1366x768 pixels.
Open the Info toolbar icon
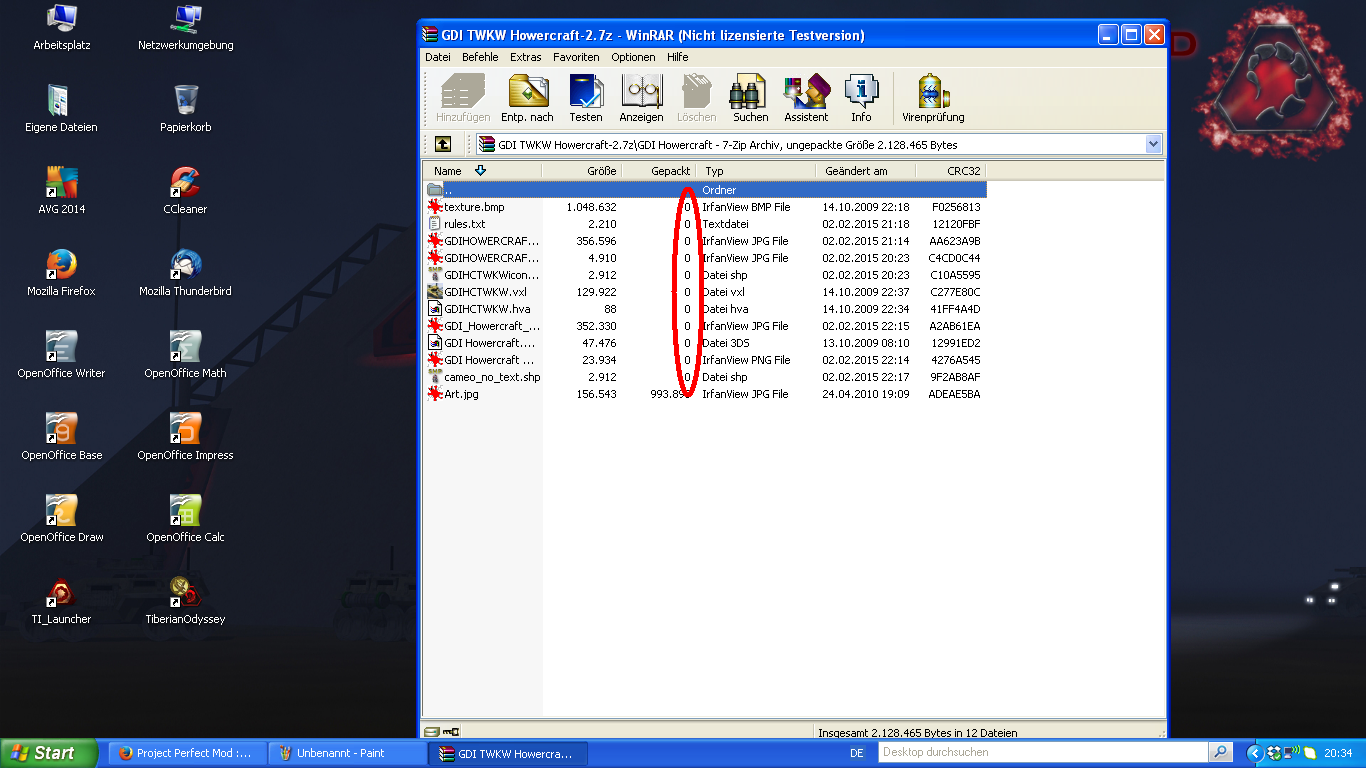(861, 98)
